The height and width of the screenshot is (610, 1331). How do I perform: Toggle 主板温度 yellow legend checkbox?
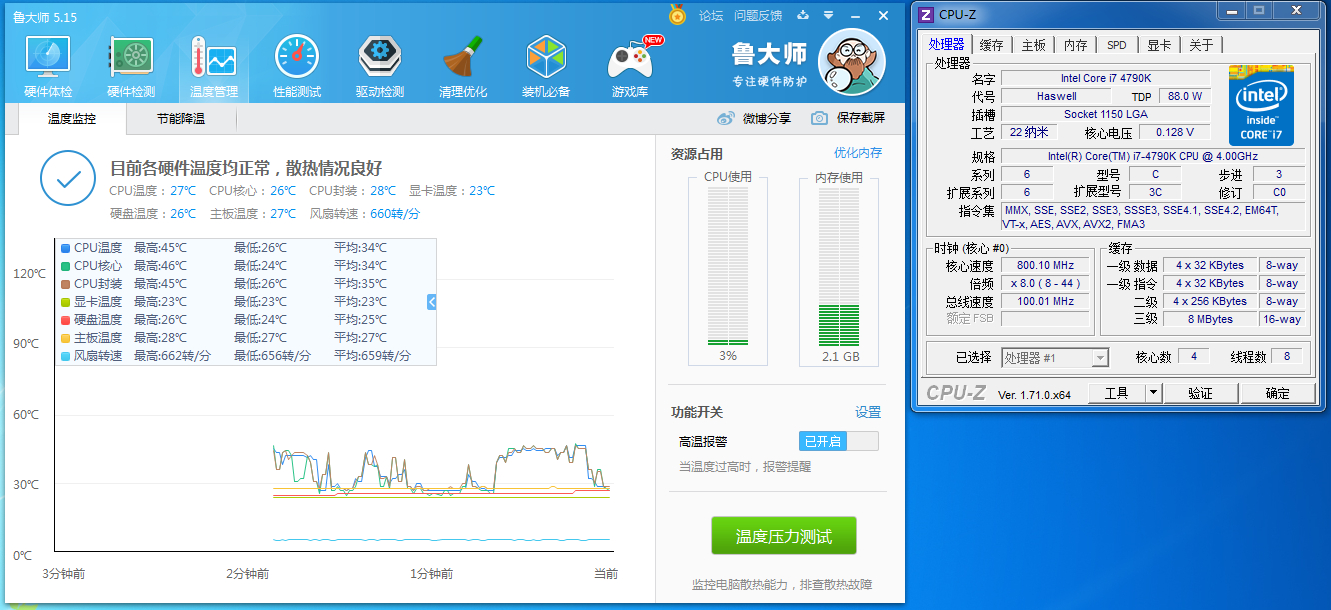coord(66,338)
